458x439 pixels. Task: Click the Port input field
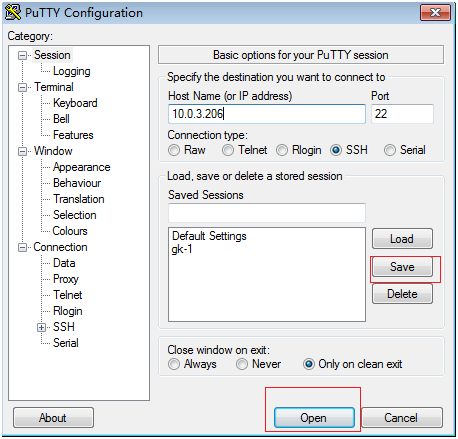pyautogui.click(x=402, y=114)
